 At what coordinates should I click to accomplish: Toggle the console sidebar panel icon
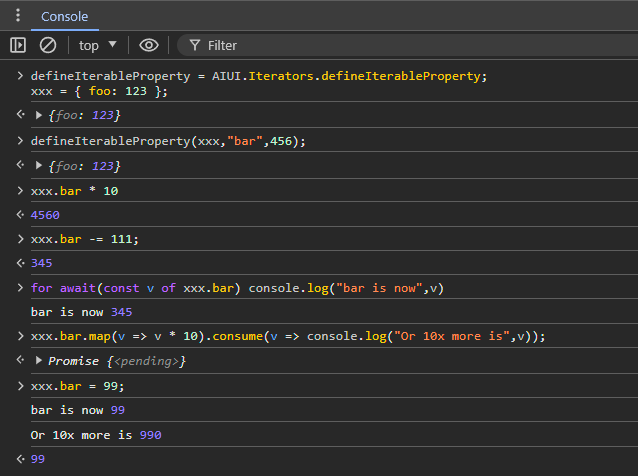[x=18, y=45]
